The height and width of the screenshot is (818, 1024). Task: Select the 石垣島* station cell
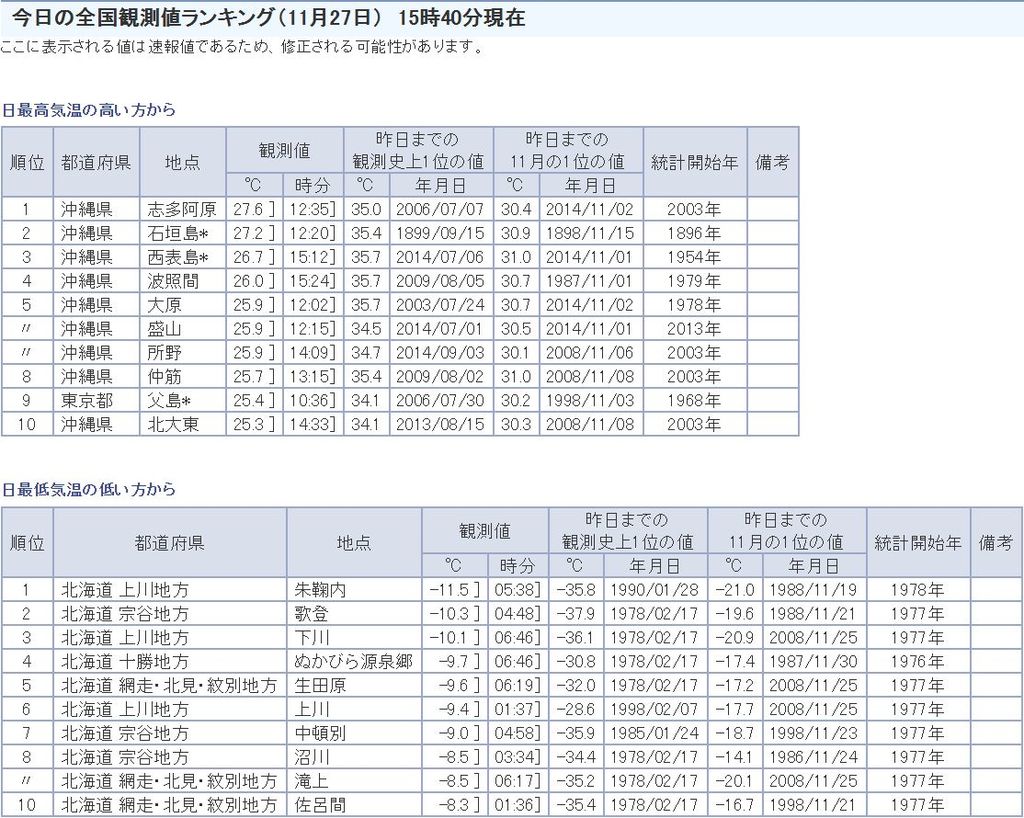[183, 233]
